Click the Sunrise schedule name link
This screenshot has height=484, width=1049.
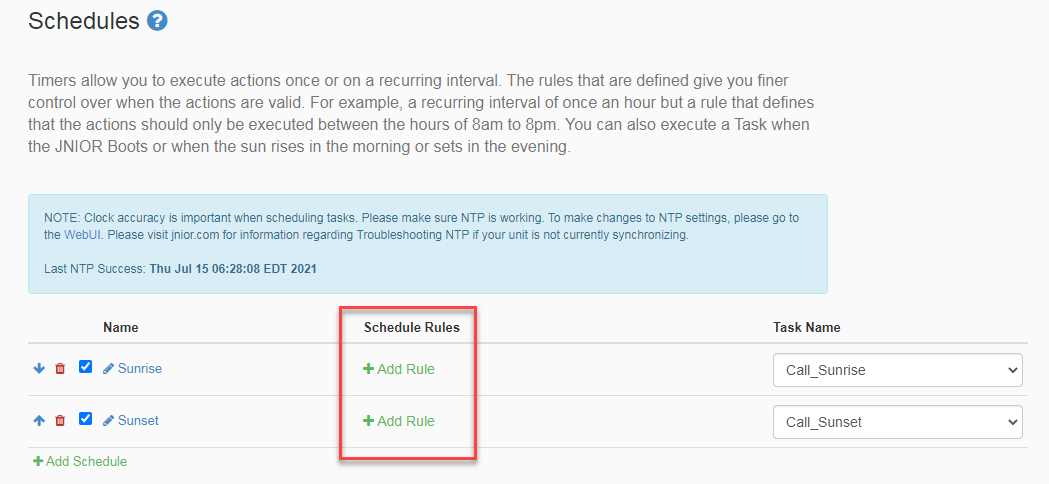coord(140,368)
